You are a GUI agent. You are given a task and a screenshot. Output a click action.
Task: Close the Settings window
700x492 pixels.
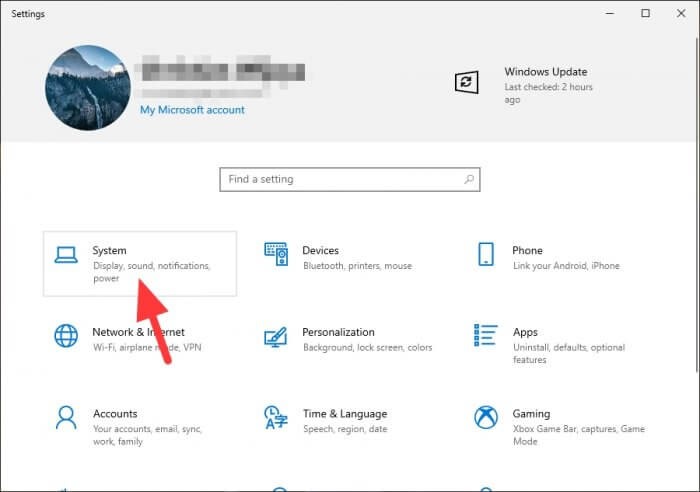point(681,13)
